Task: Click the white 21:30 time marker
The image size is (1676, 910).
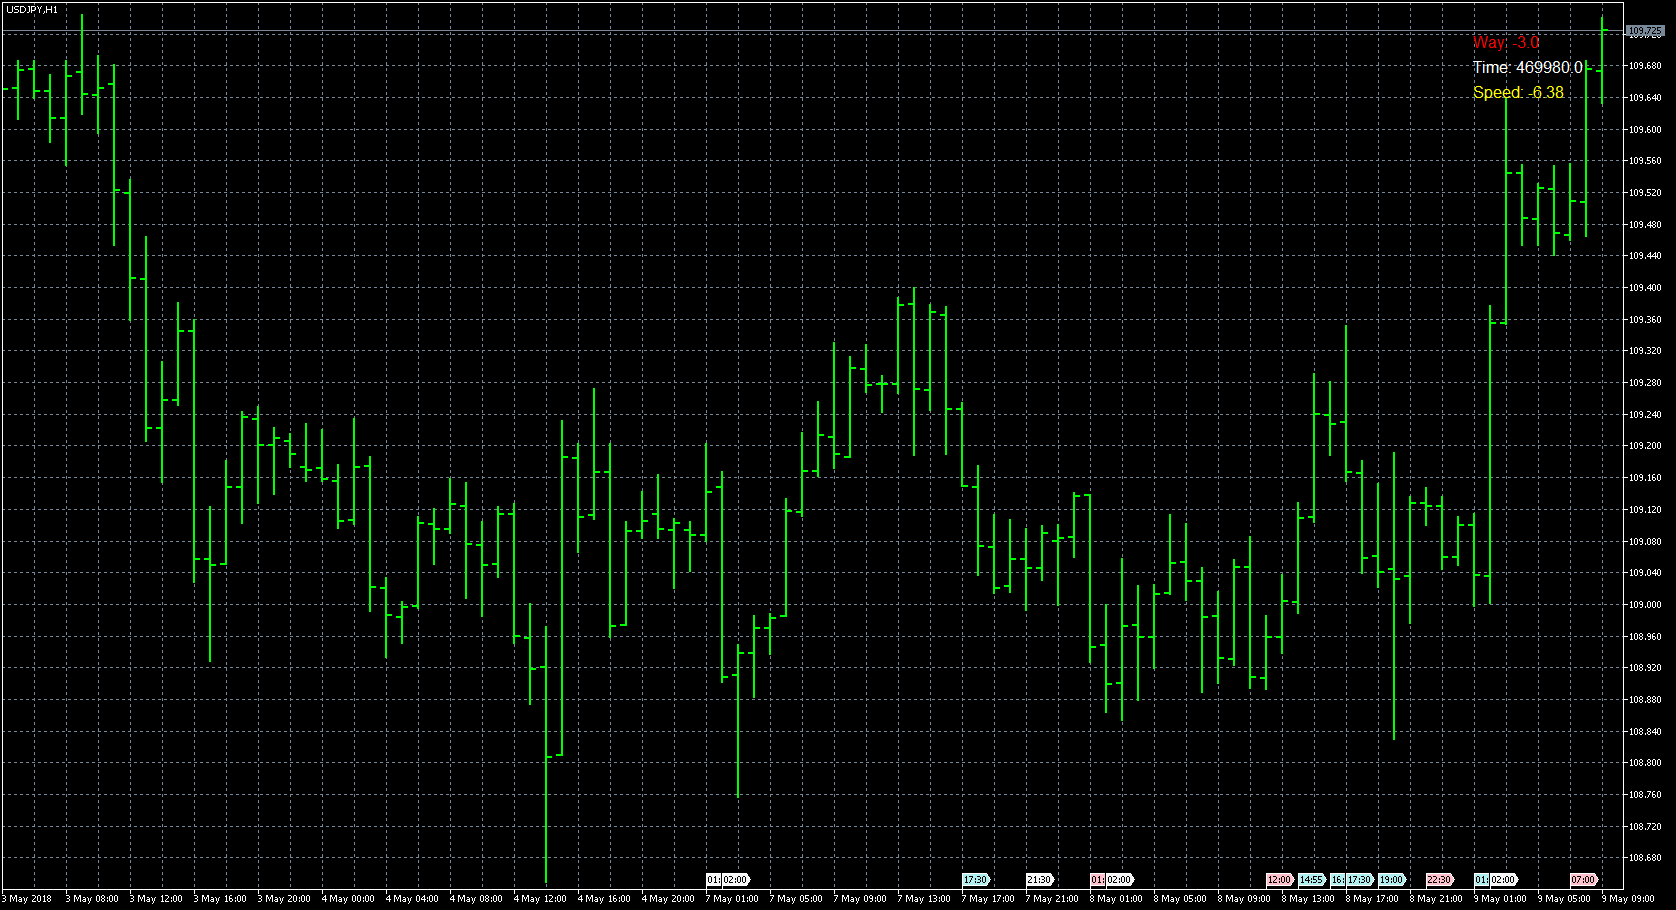Action: point(1039,881)
